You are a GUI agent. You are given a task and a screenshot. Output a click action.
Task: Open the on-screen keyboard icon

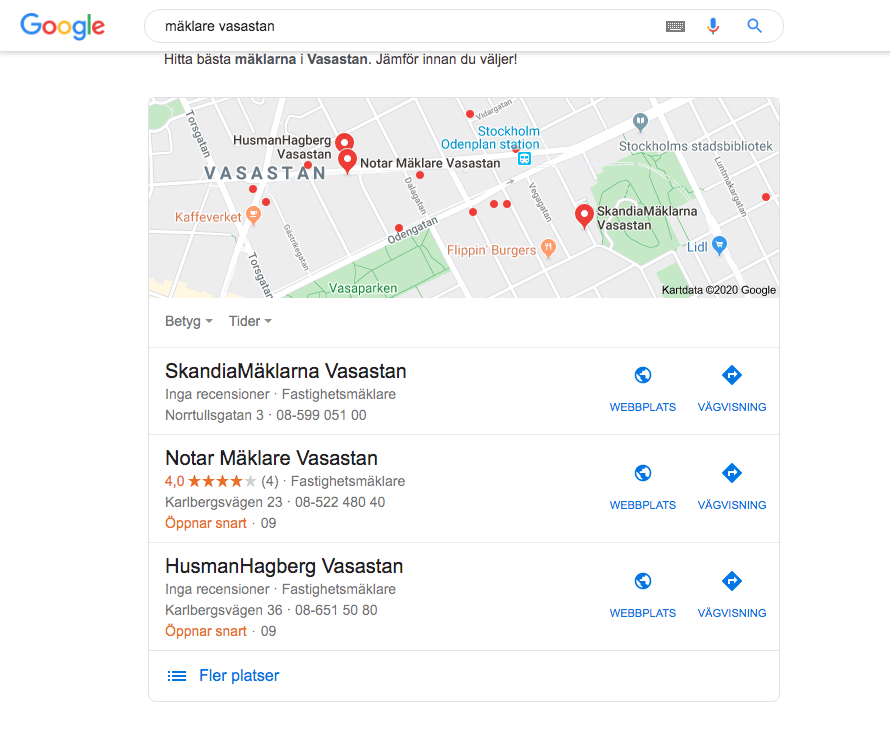click(x=675, y=26)
